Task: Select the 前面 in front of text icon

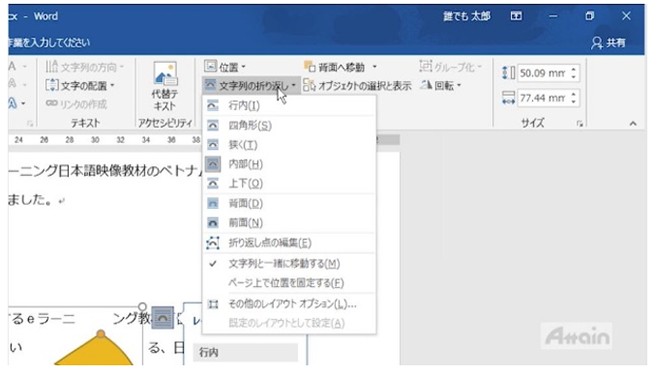Action: coord(213,223)
